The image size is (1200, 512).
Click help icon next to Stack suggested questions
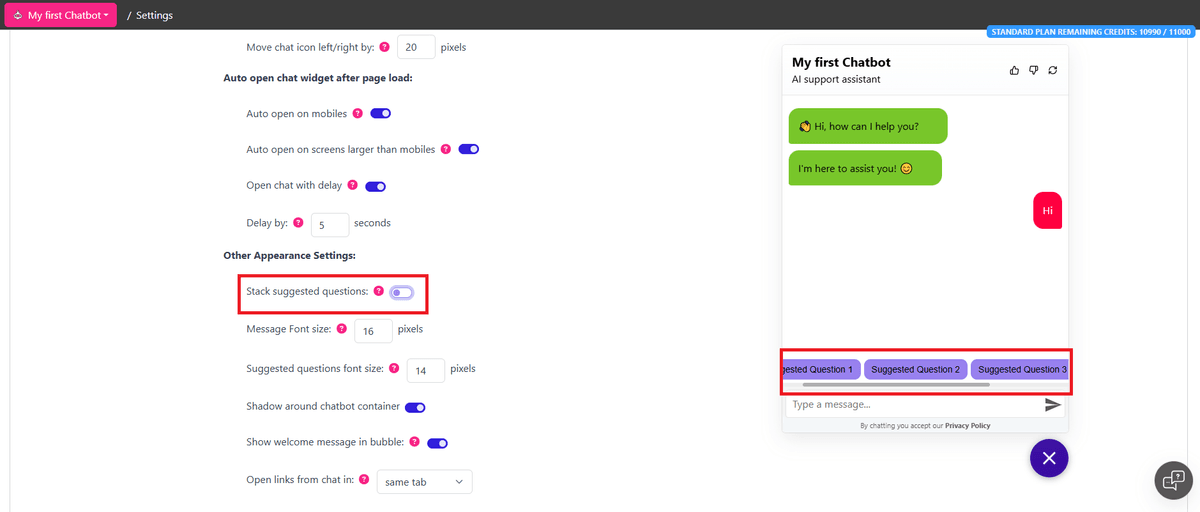coord(378,291)
